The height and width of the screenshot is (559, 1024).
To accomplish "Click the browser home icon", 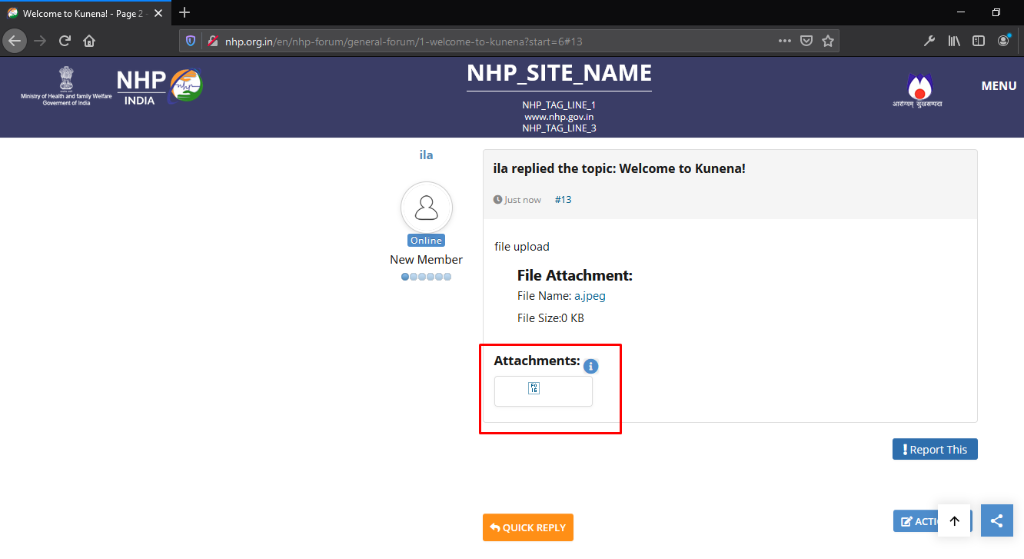I will 89,41.
